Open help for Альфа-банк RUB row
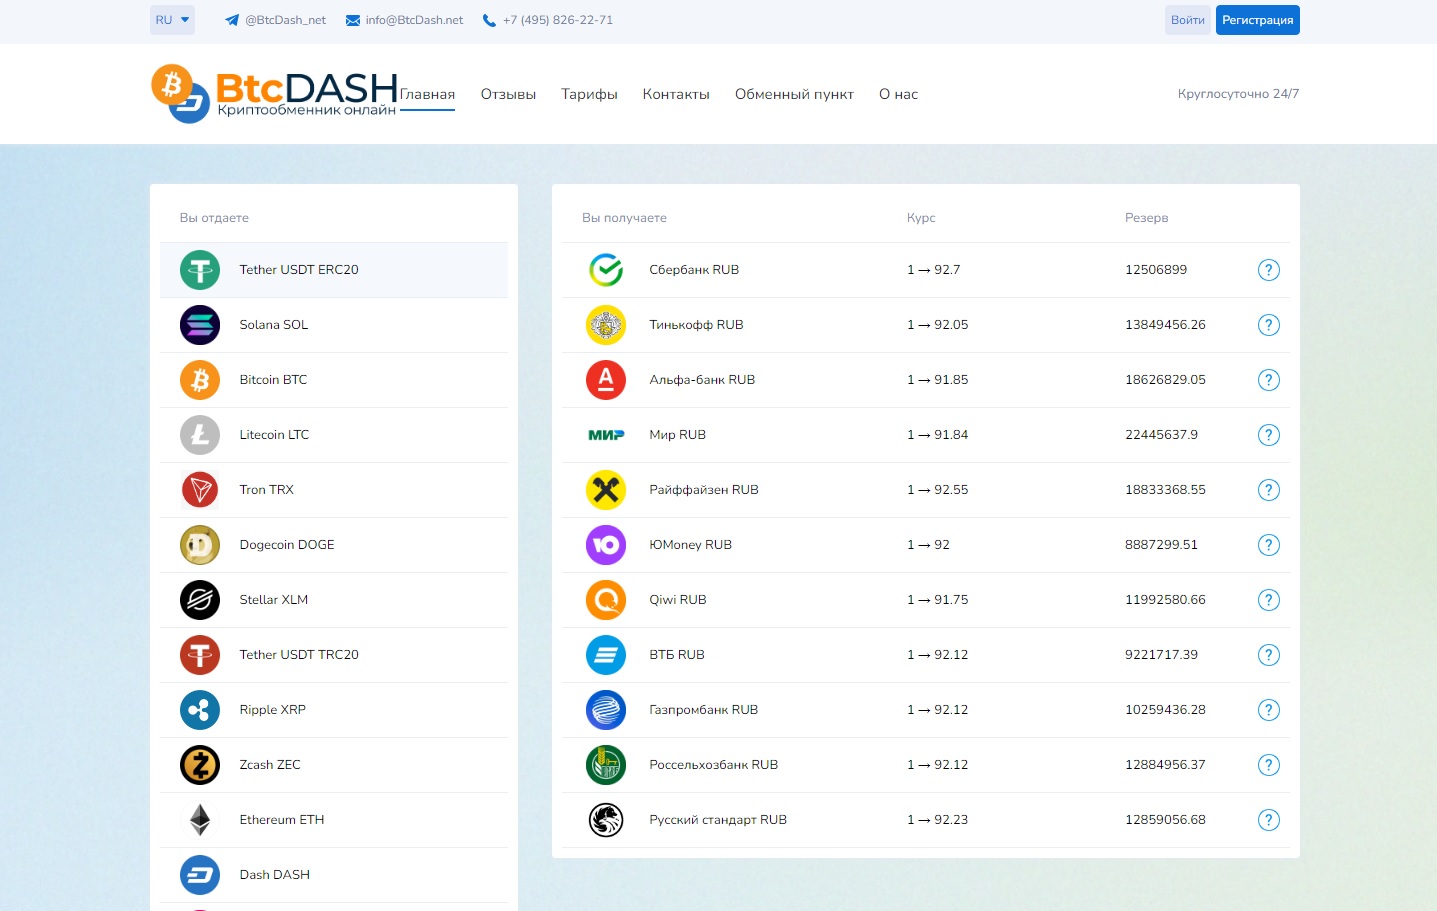Image resolution: width=1437 pixels, height=911 pixels. (1268, 380)
